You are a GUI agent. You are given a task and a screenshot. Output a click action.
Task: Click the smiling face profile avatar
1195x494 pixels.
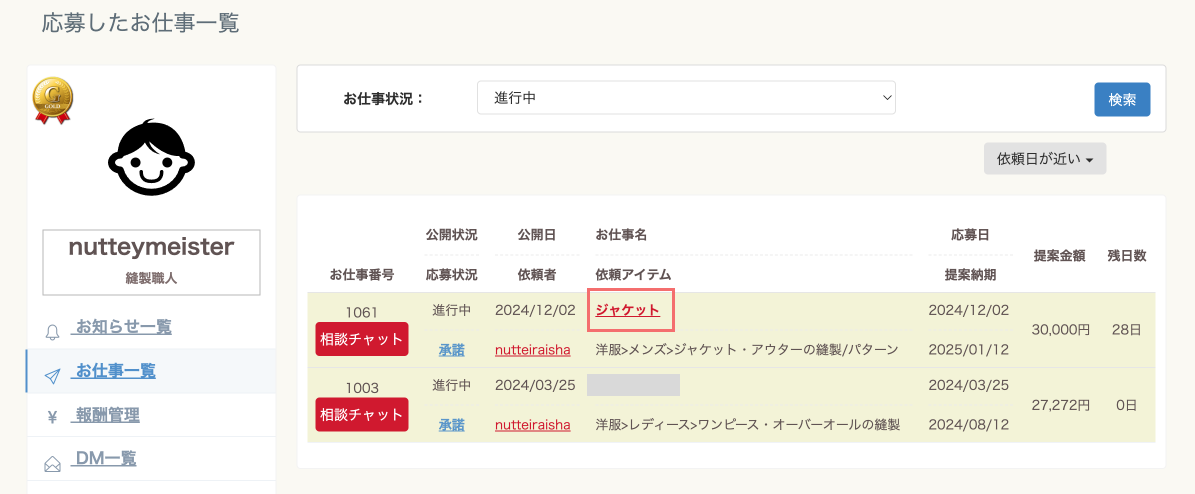pyautogui.click(x=152, y=158)
